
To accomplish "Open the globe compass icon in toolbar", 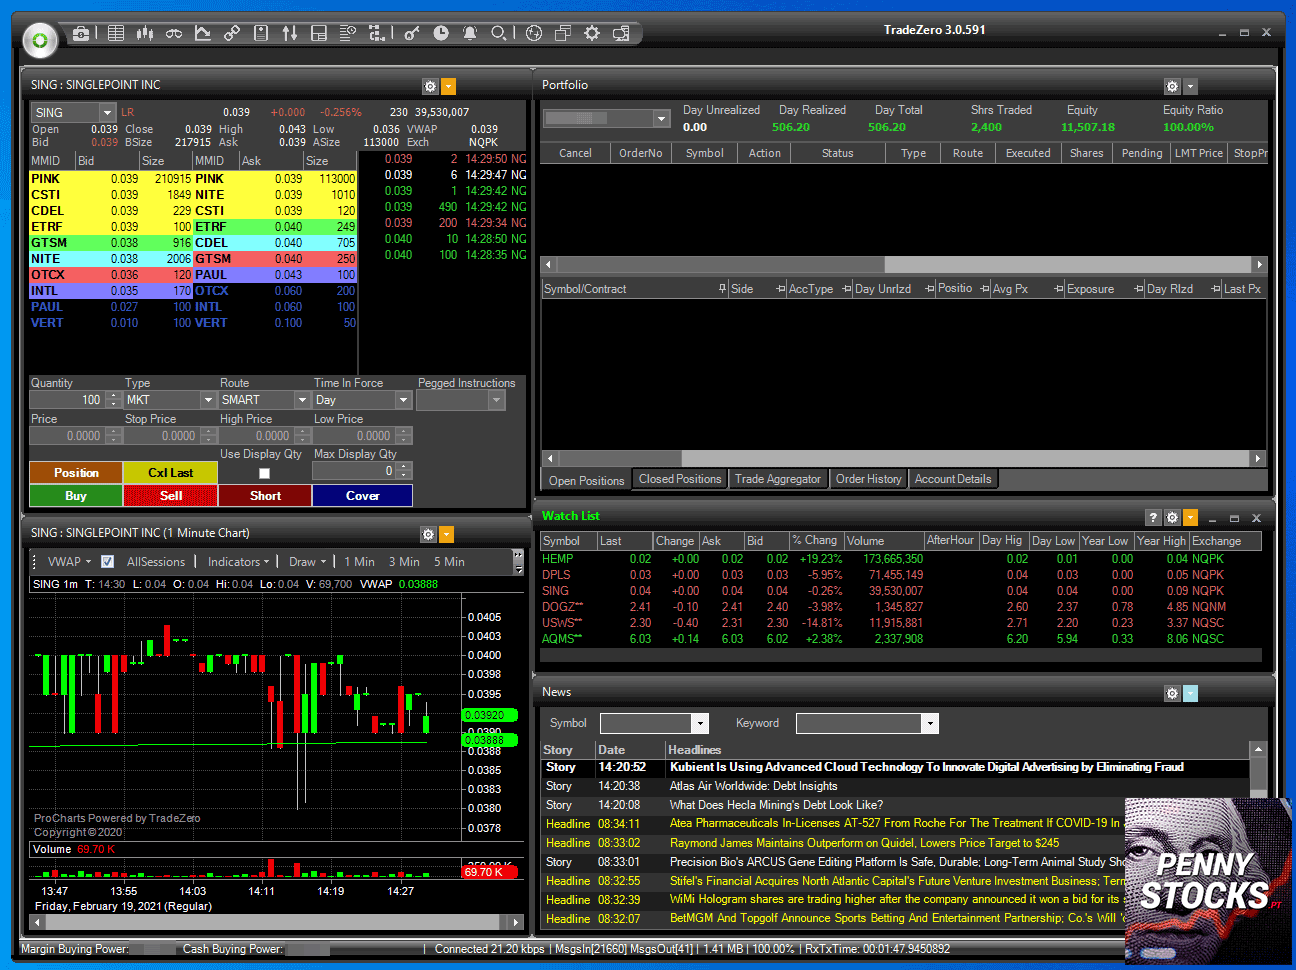I will (534, 33).
